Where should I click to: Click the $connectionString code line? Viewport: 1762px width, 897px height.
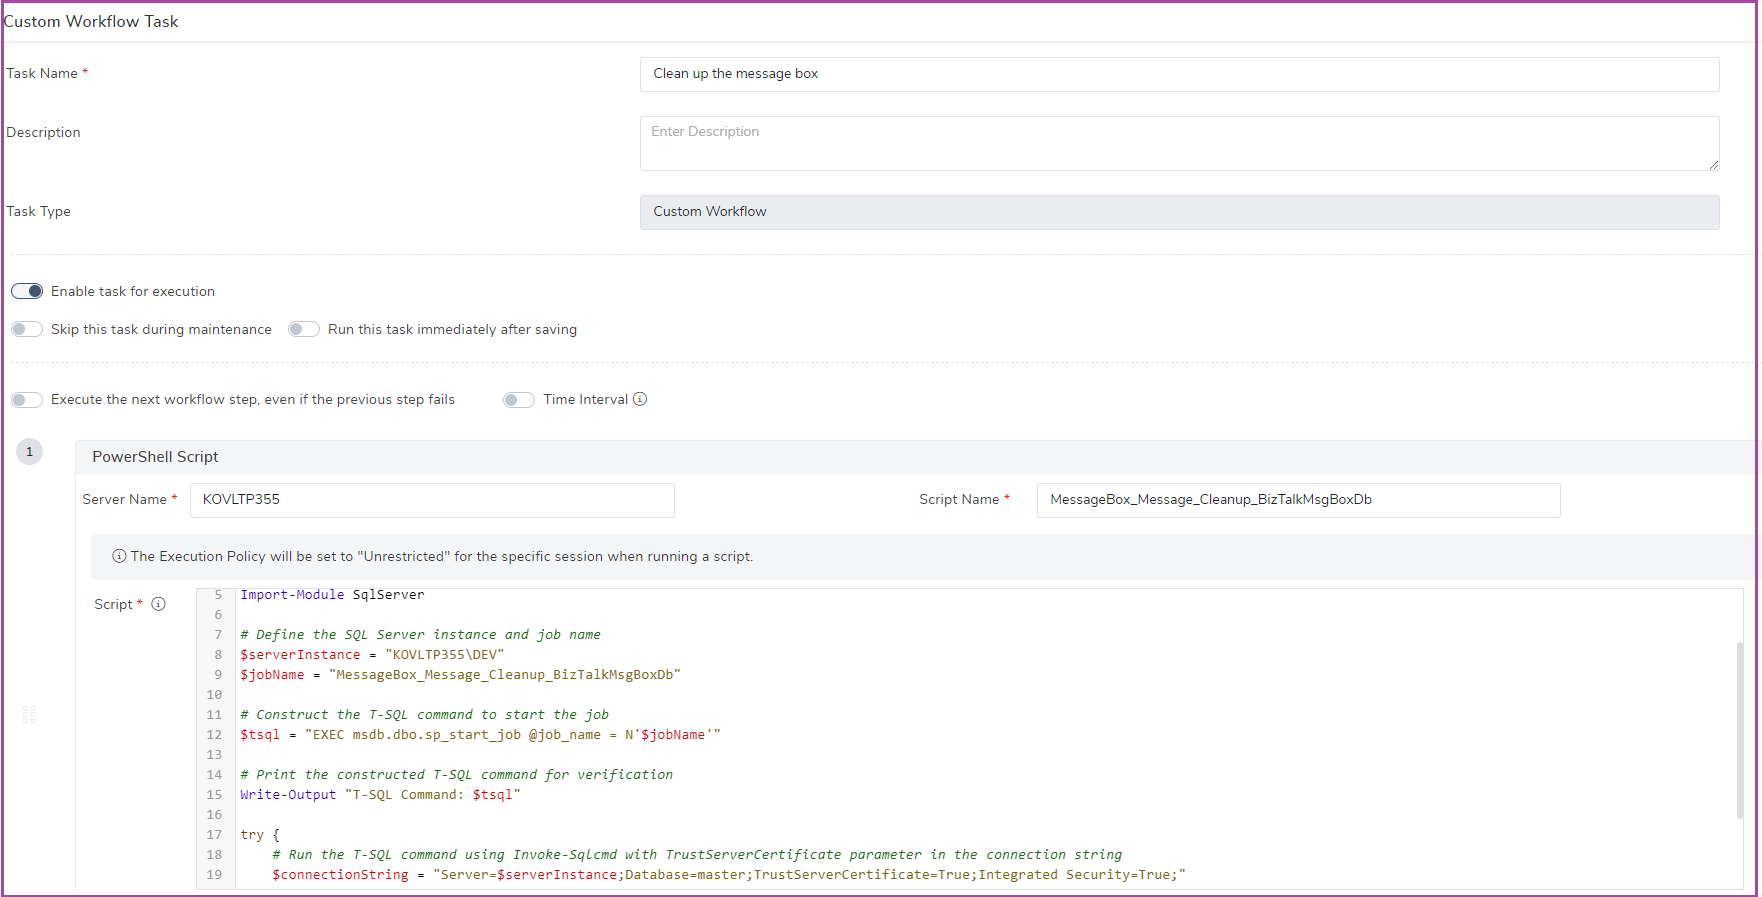coord(729,875)
